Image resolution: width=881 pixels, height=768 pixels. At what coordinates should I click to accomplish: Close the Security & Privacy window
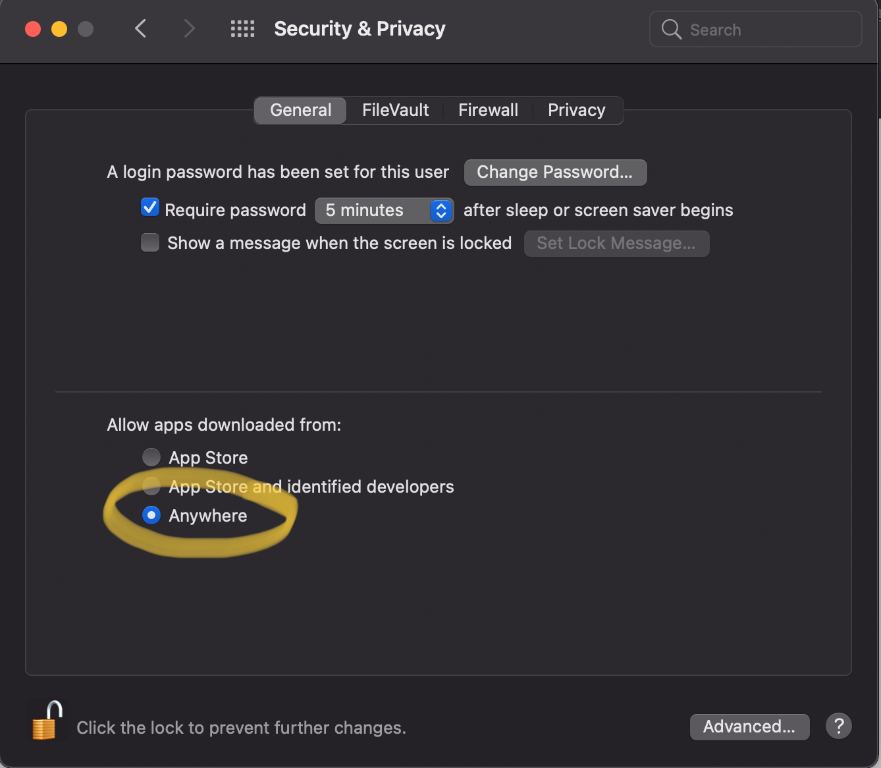33,29
